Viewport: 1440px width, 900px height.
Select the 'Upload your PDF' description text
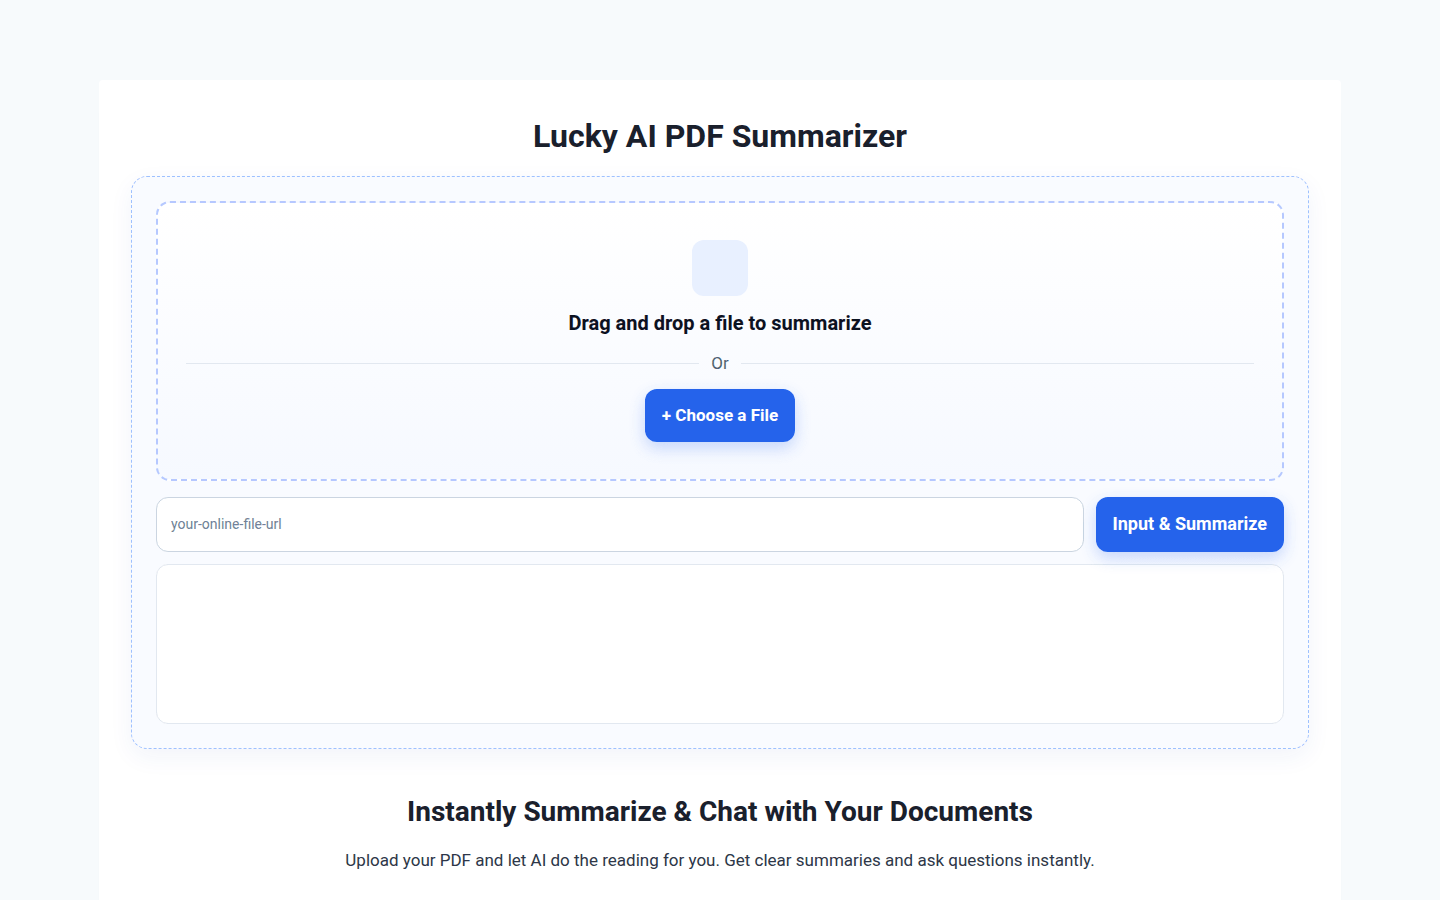pyautogui.click(x=720, y=860)
